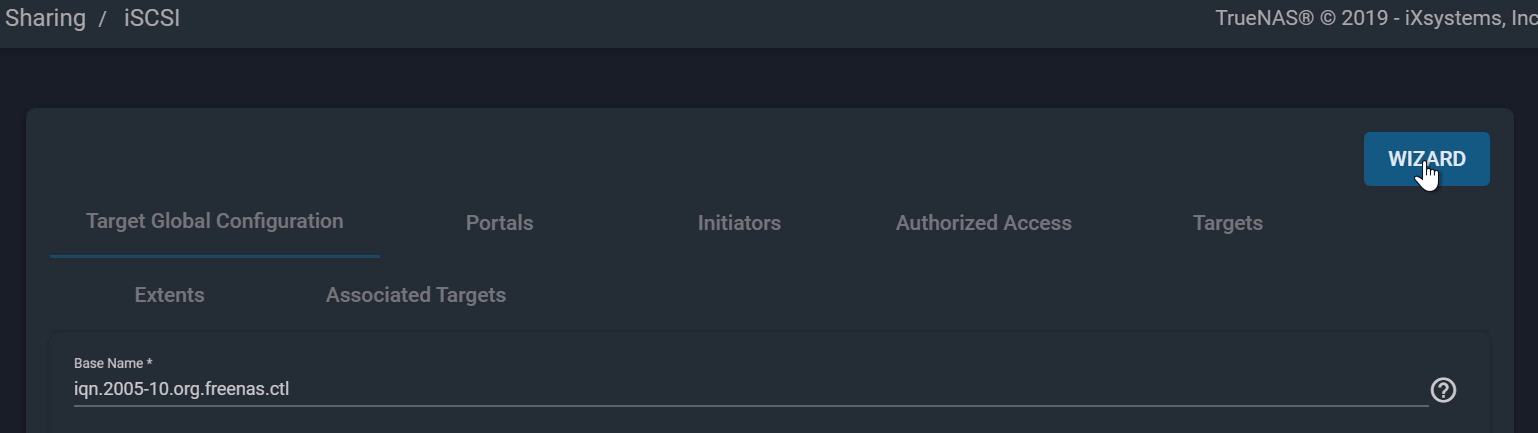Click the Base Name help icon
Screen dimensions: 1538x433
1443,390
